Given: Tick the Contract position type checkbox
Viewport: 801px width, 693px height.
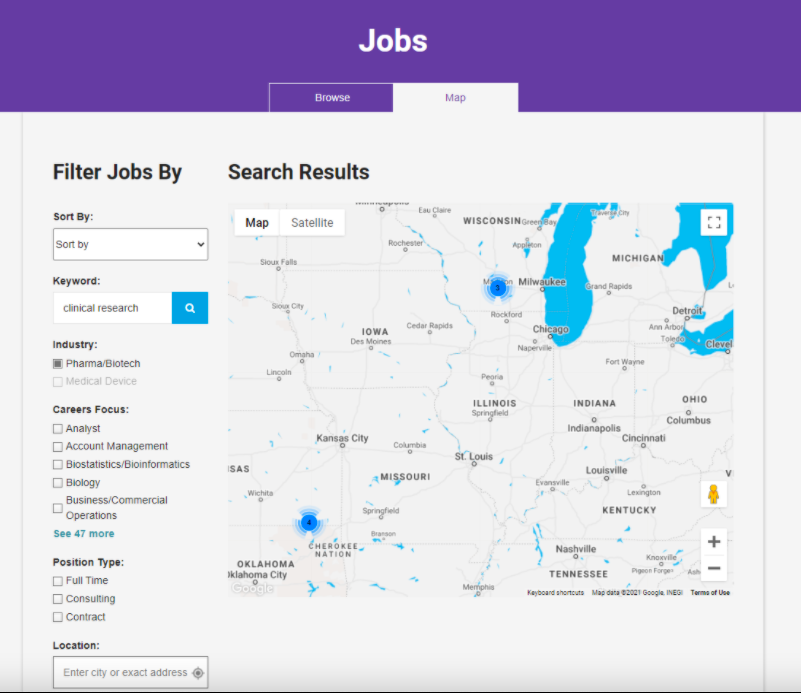Looking at the screenshot, I should pyautogui.click(x=58, y=617).
